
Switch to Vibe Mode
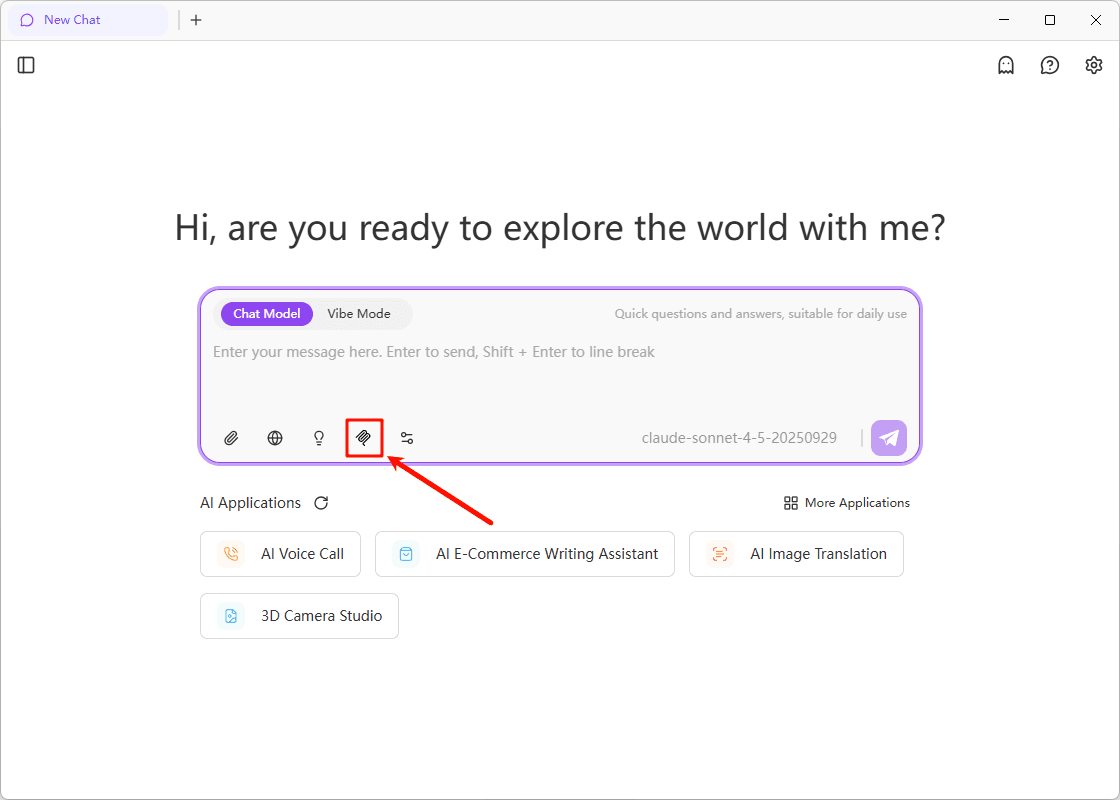358,313
